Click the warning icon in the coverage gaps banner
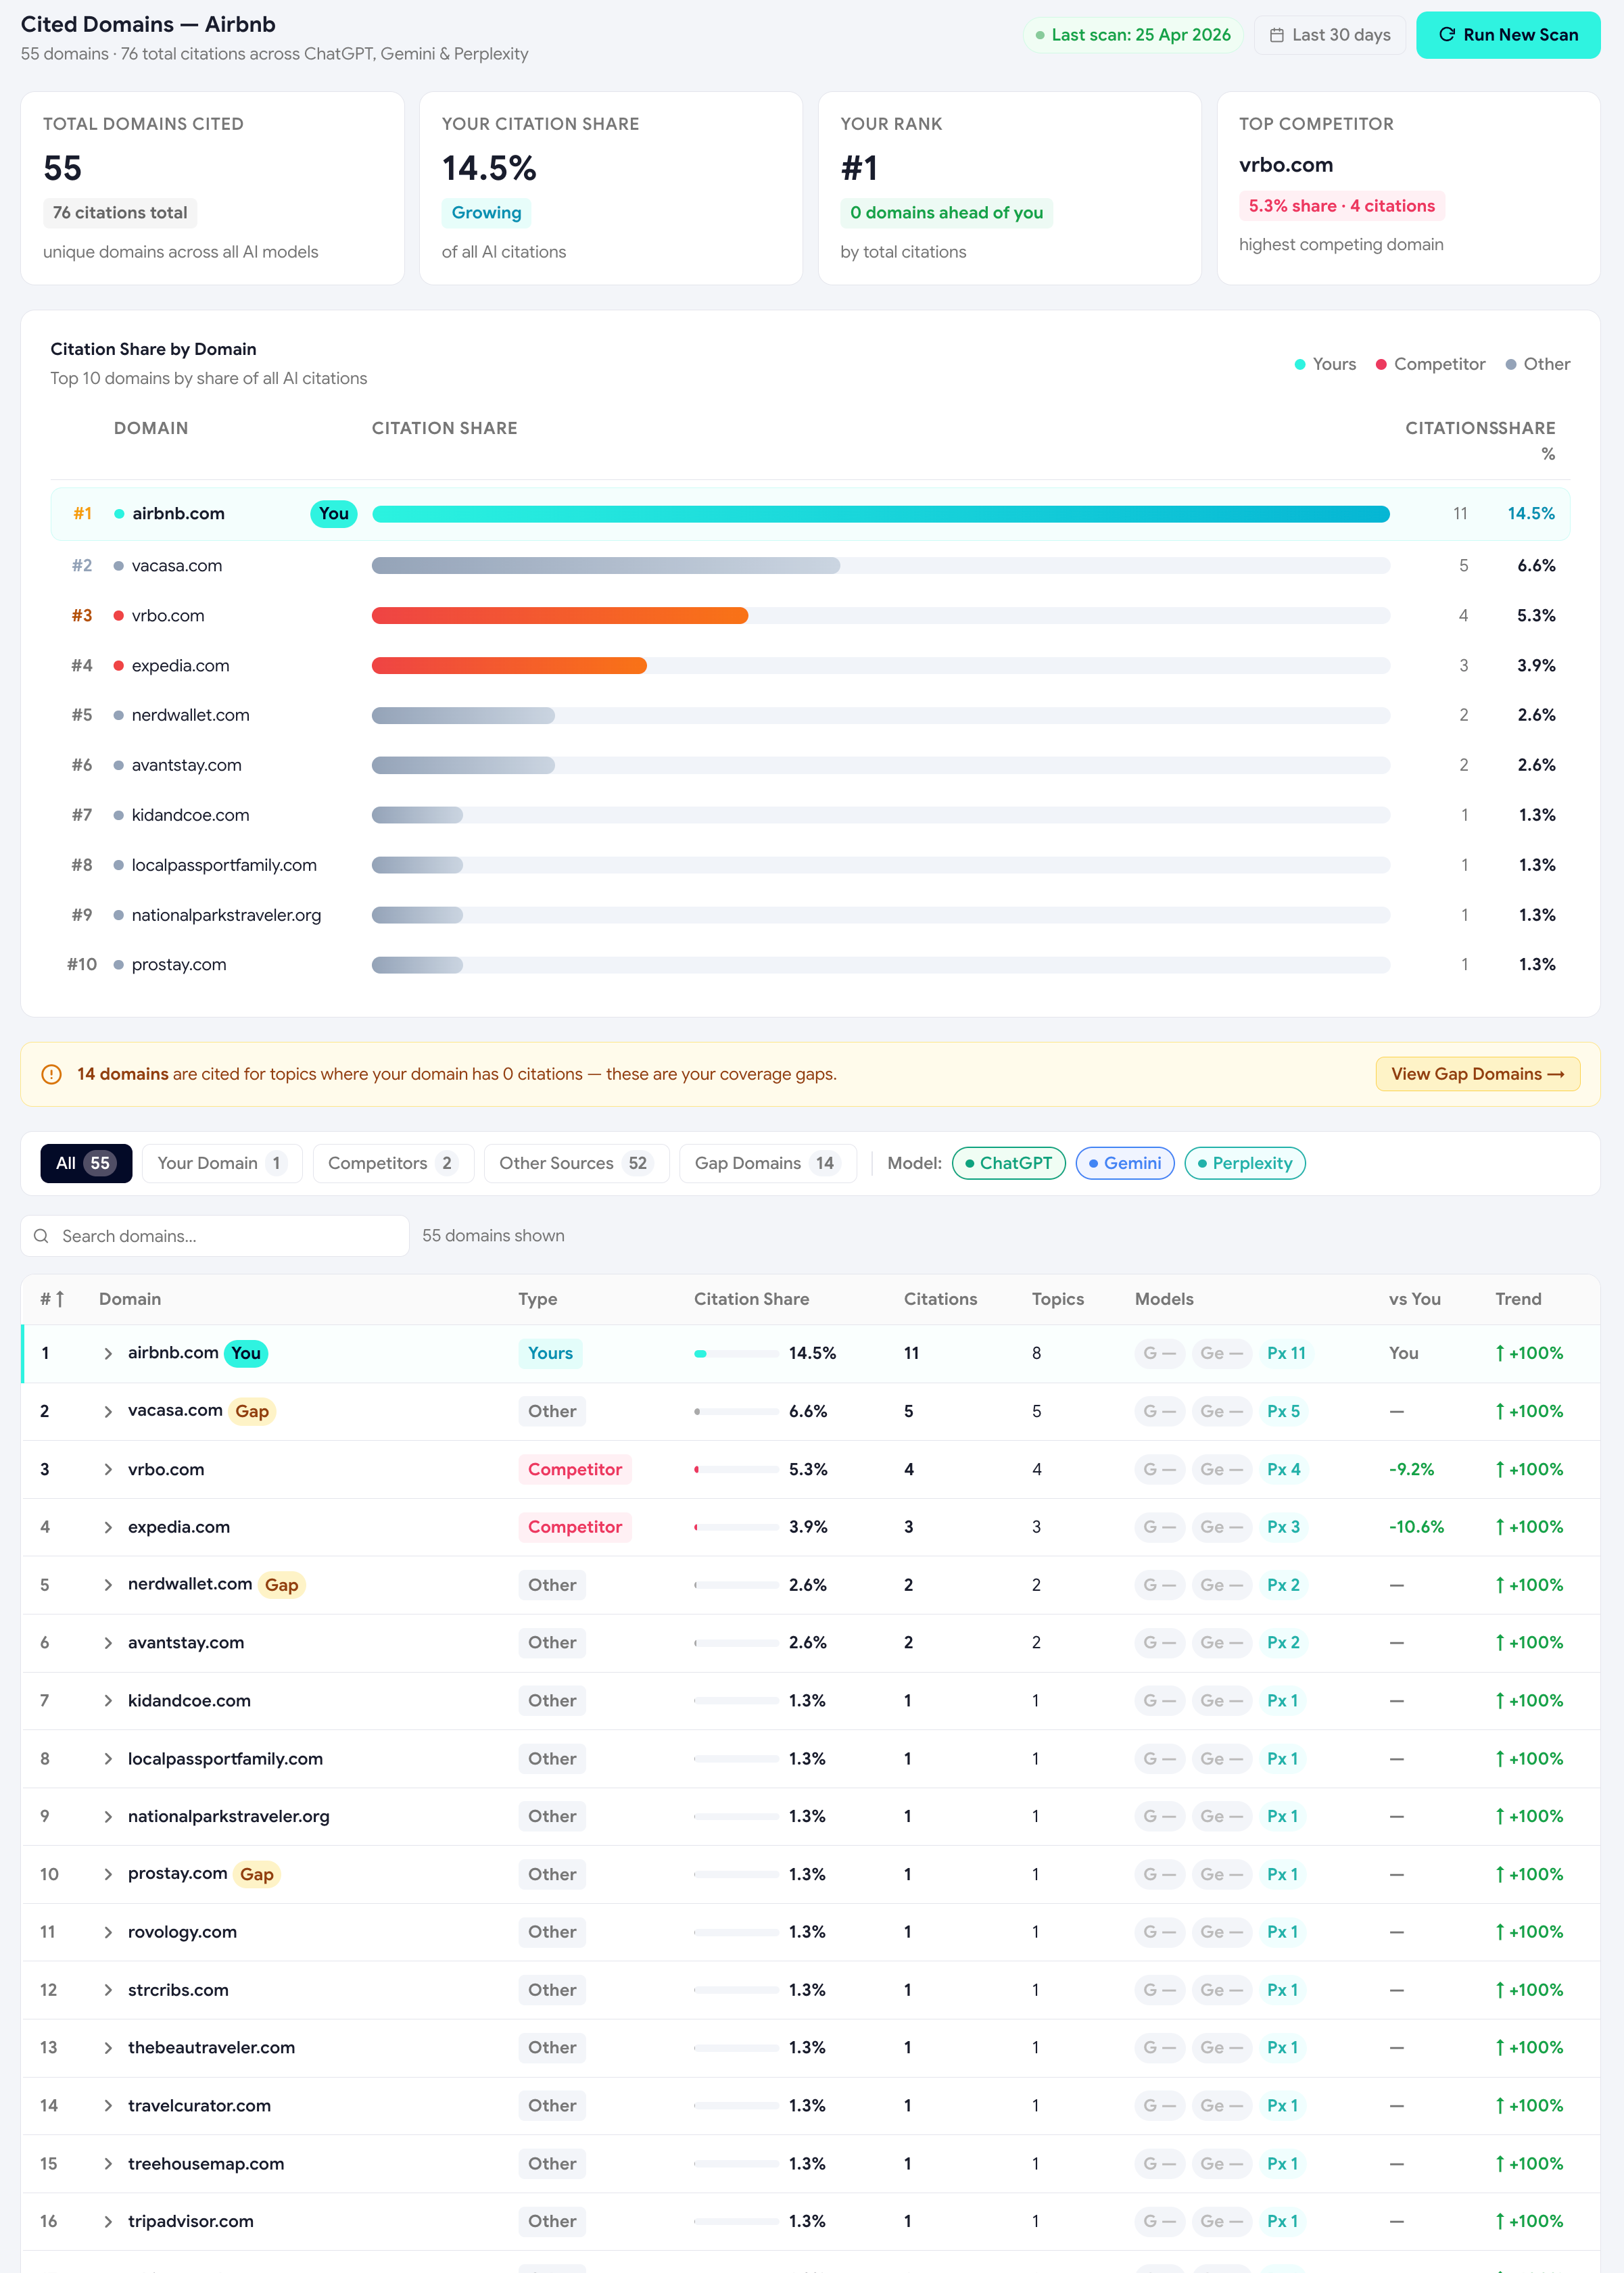 (x=51, y=1074)
